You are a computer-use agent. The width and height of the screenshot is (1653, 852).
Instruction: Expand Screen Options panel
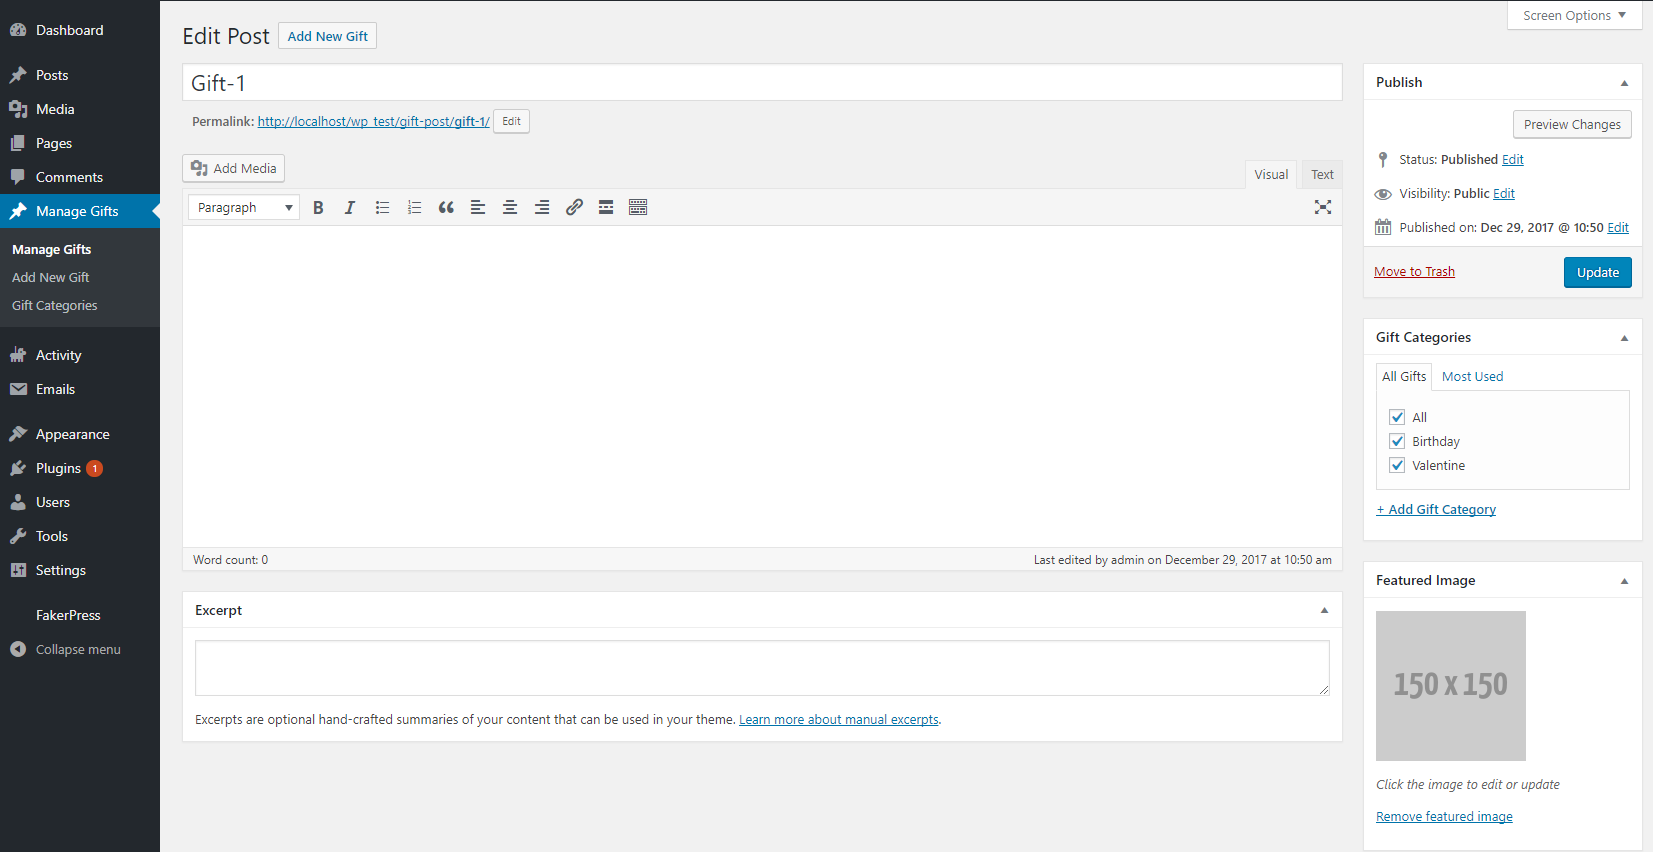coord(1574,15)
